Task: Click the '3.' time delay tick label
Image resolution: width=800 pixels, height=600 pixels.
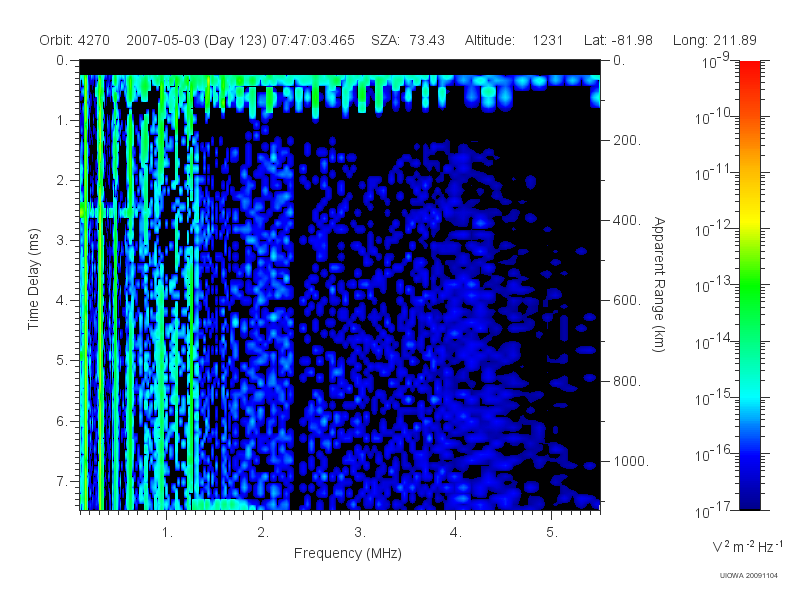Action: pos(62,240)
